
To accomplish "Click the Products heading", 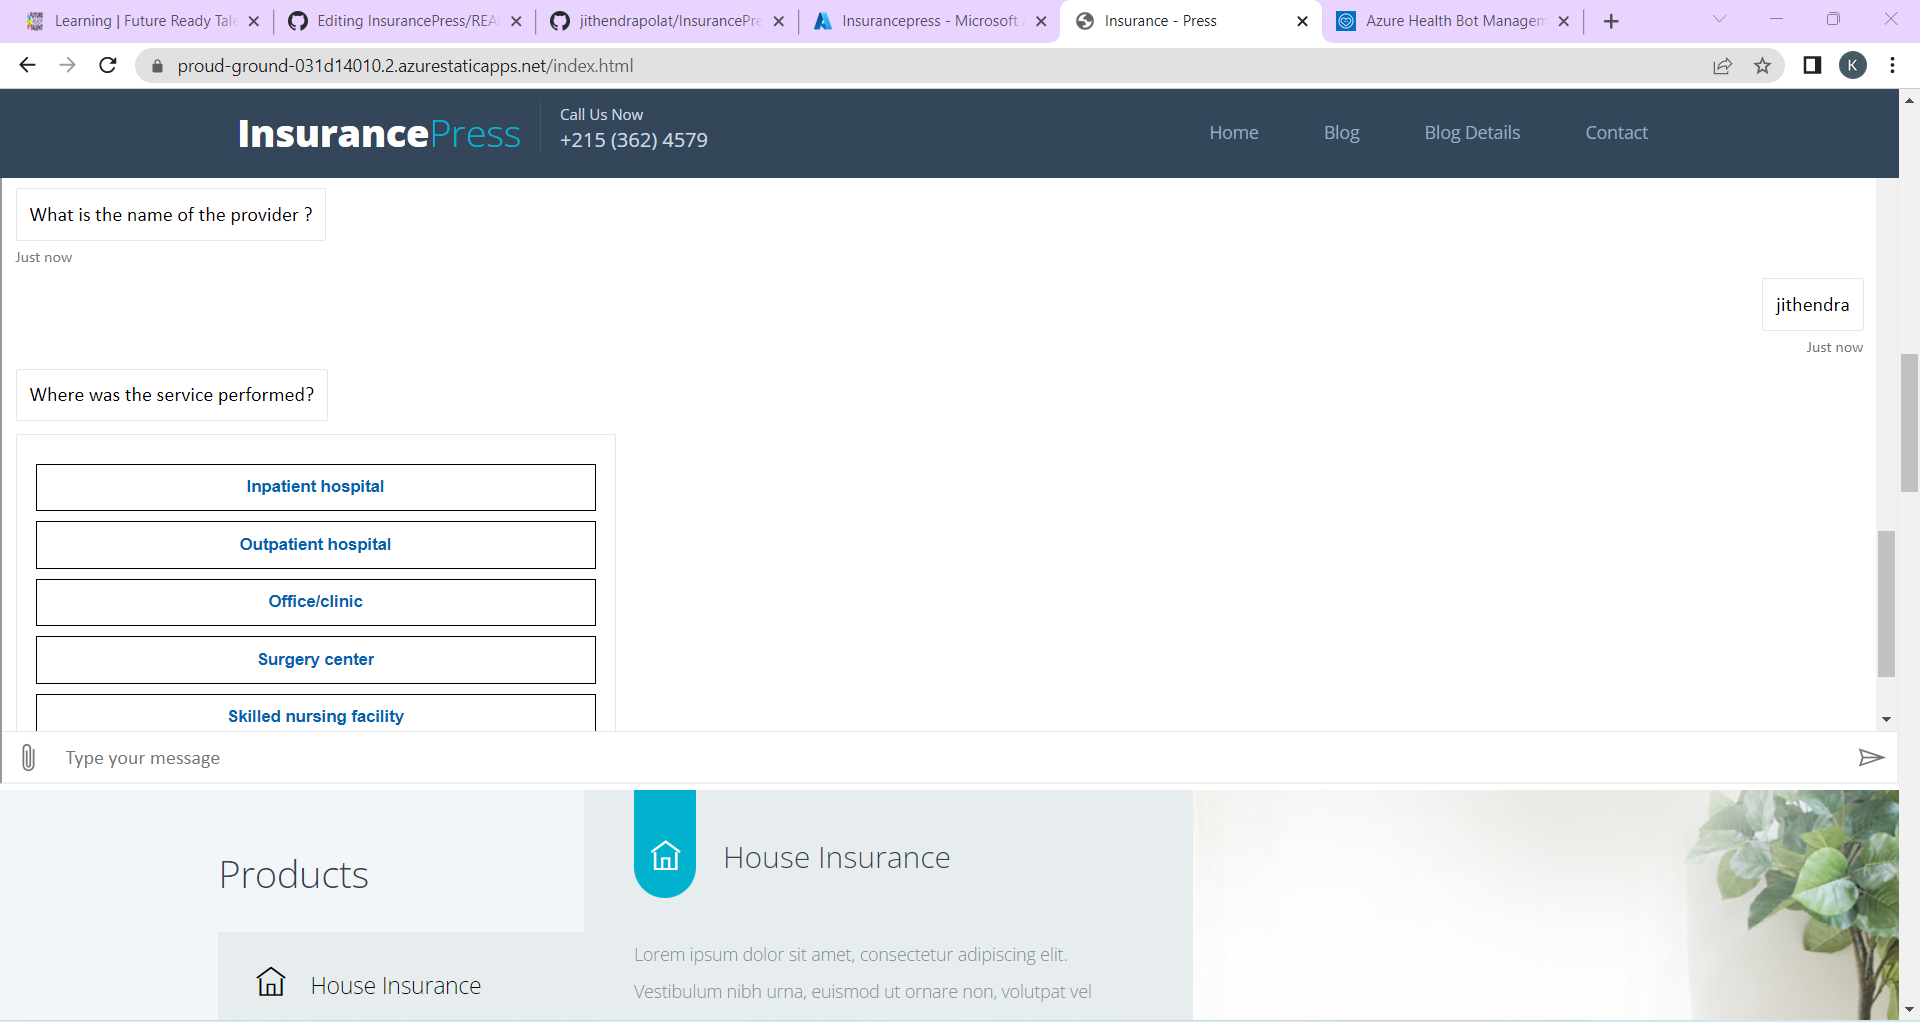I will 294,875.
